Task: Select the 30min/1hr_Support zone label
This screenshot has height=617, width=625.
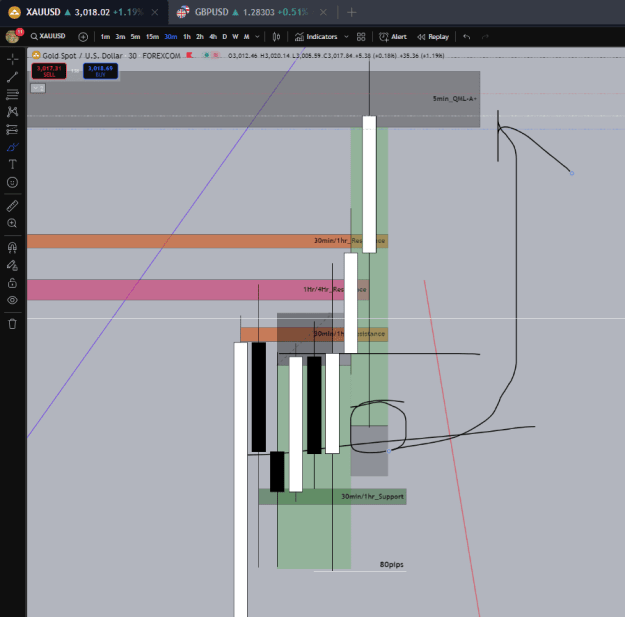Action: coord(372,497)
